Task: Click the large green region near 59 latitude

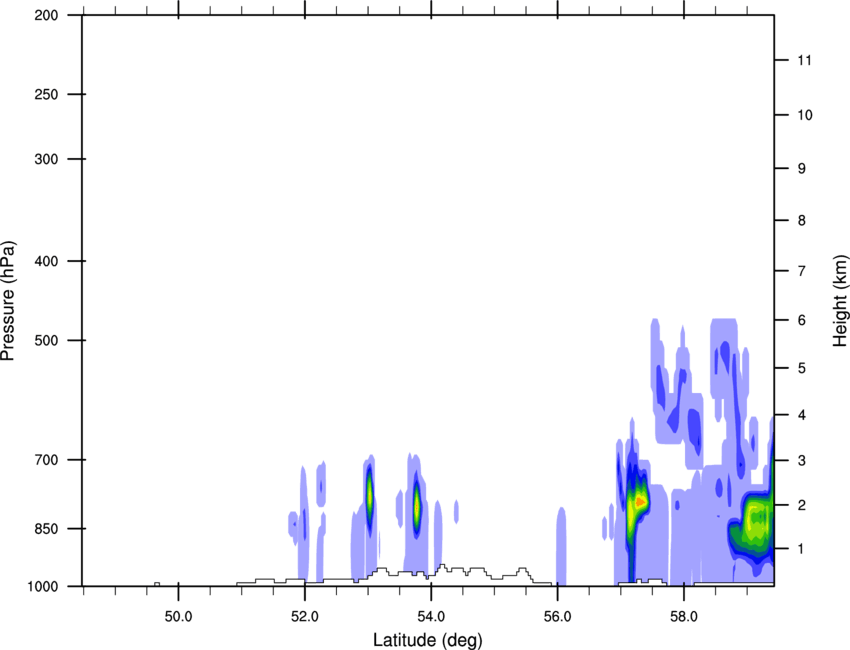Action: pos(756,519)
